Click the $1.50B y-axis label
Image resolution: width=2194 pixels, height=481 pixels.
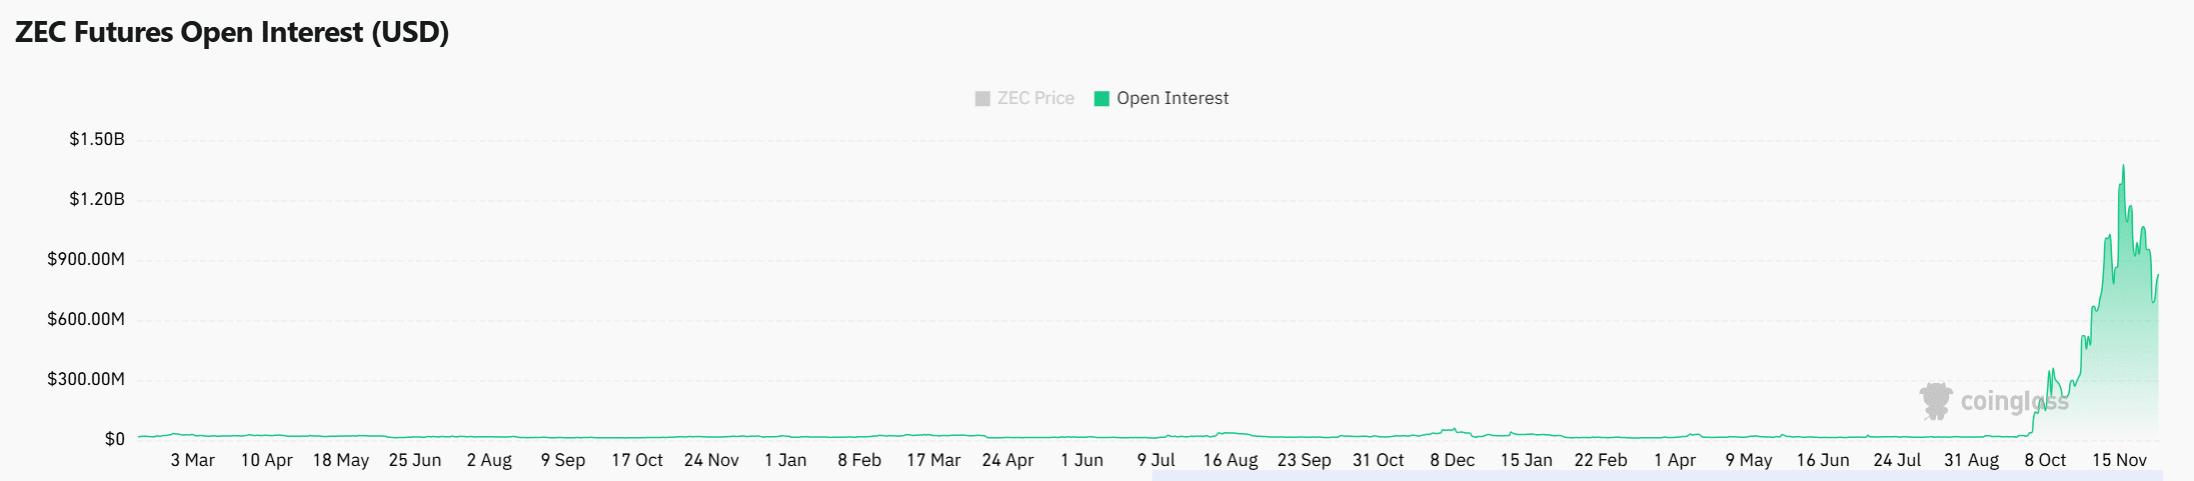97,139
